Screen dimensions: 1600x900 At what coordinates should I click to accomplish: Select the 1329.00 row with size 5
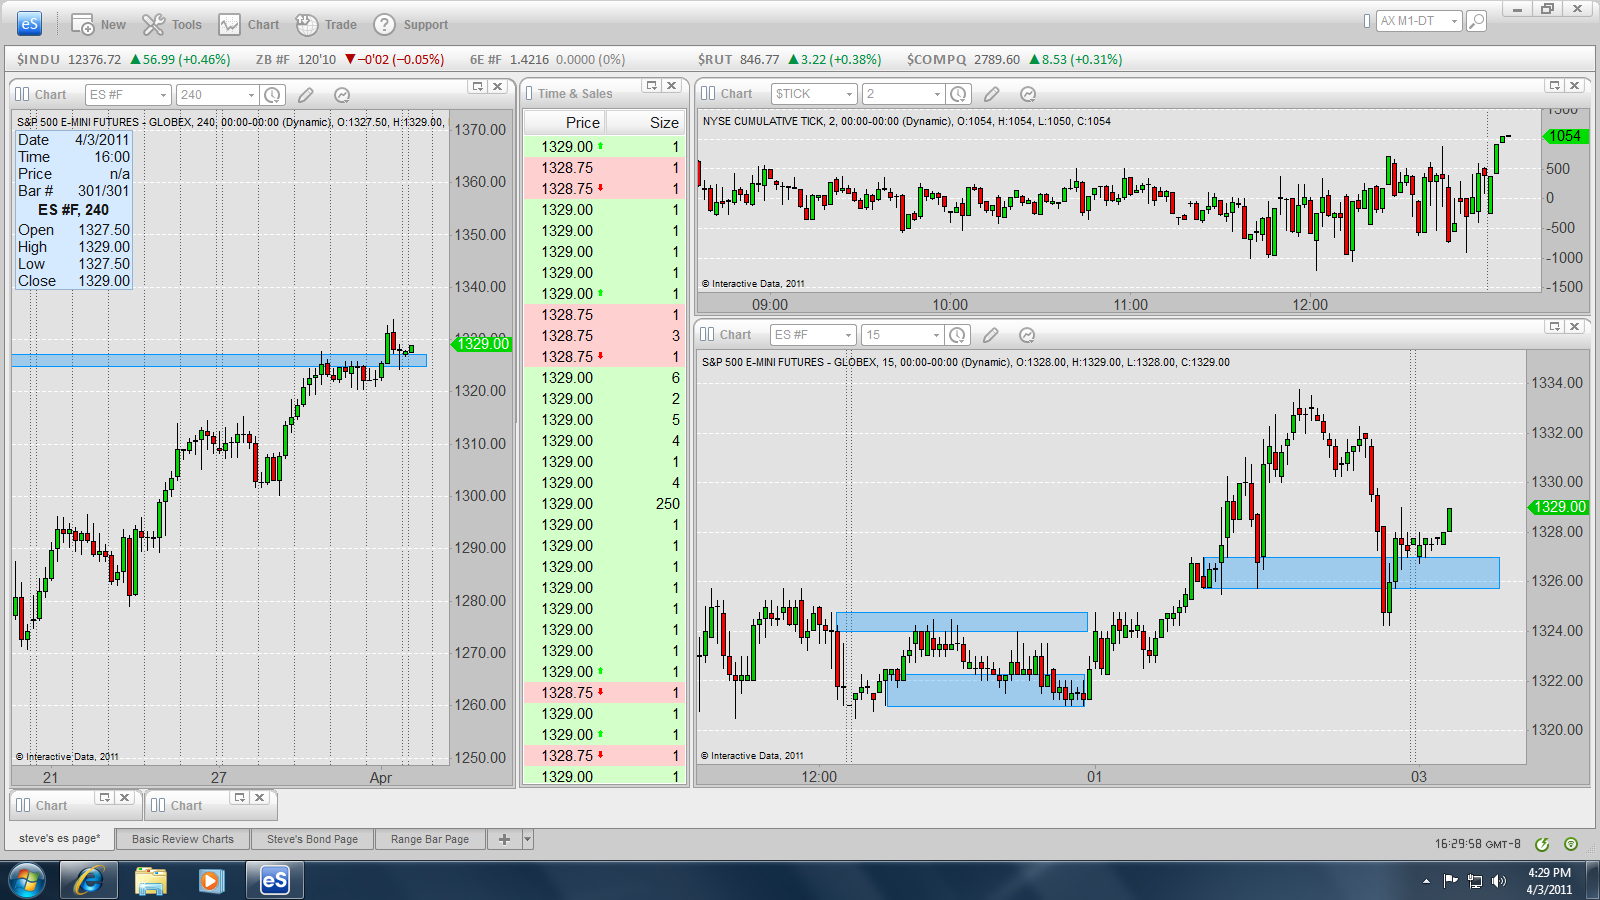point(604,420)
